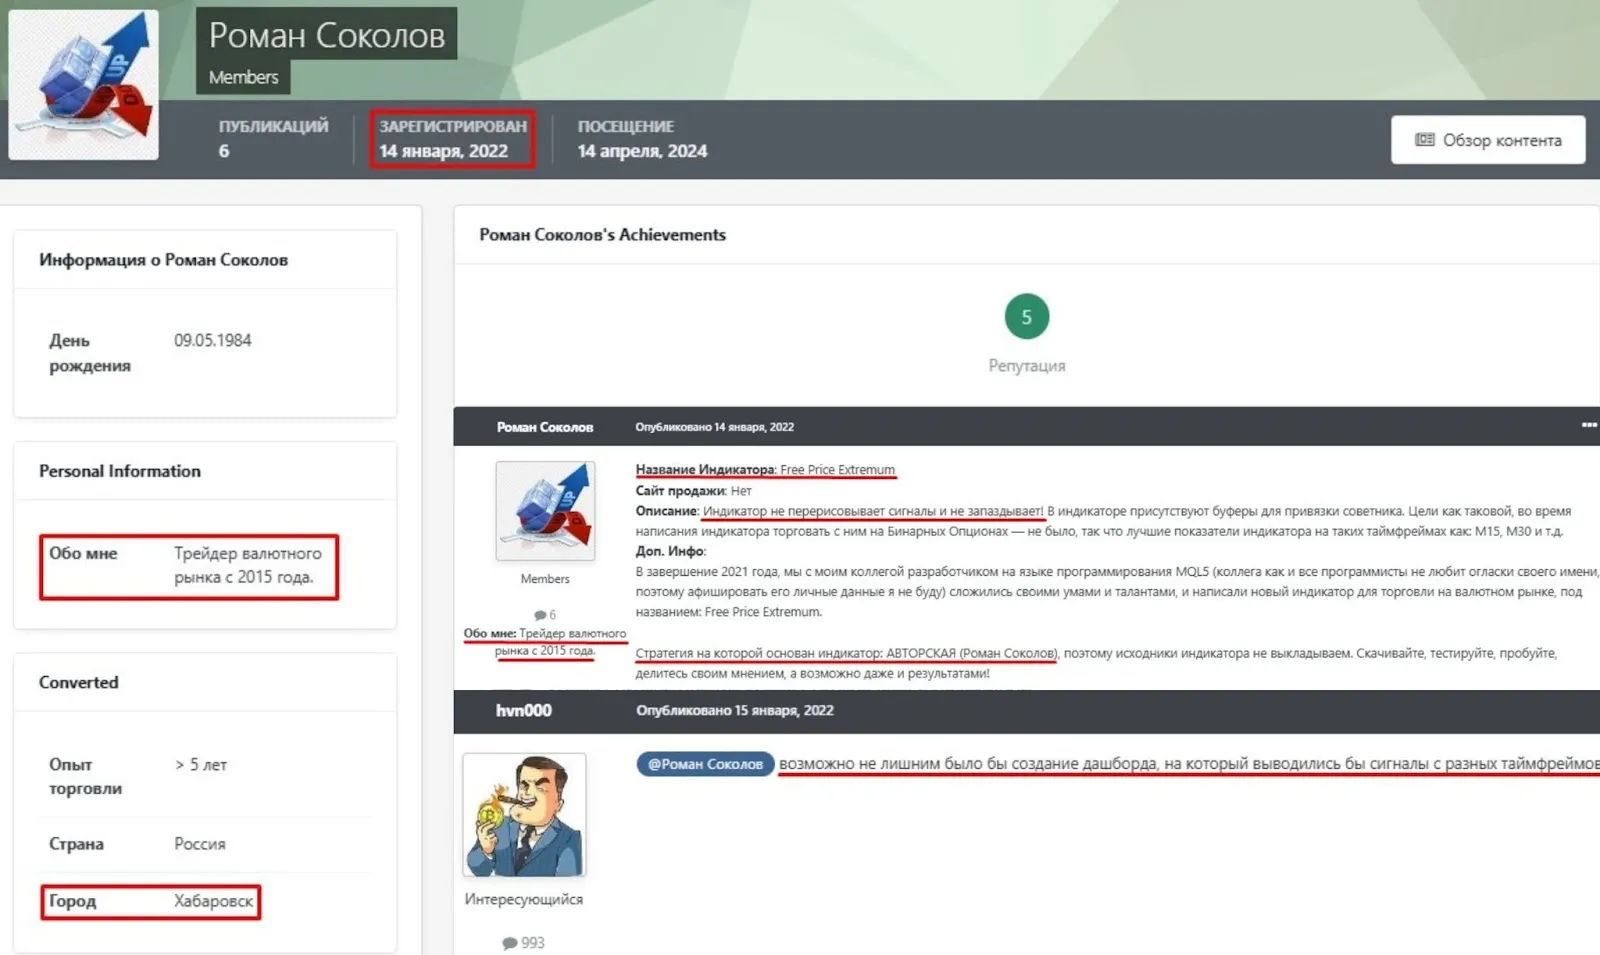Viewport: 1600px width, 955px height.
Task: Click the Personal Information section heading
Action: click(x=119, y=471)
